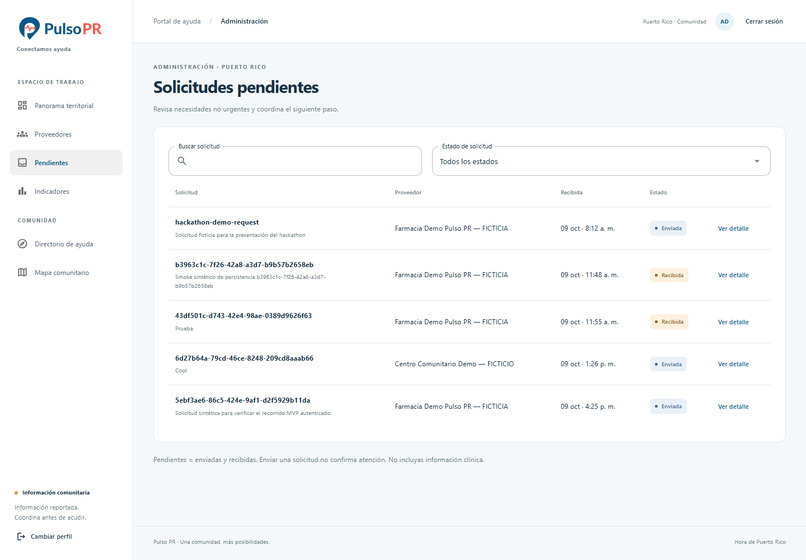The width and height of the screenshot is (806, 560).
Task: Click the Panorama territorial grid icon
Action: 22,105
